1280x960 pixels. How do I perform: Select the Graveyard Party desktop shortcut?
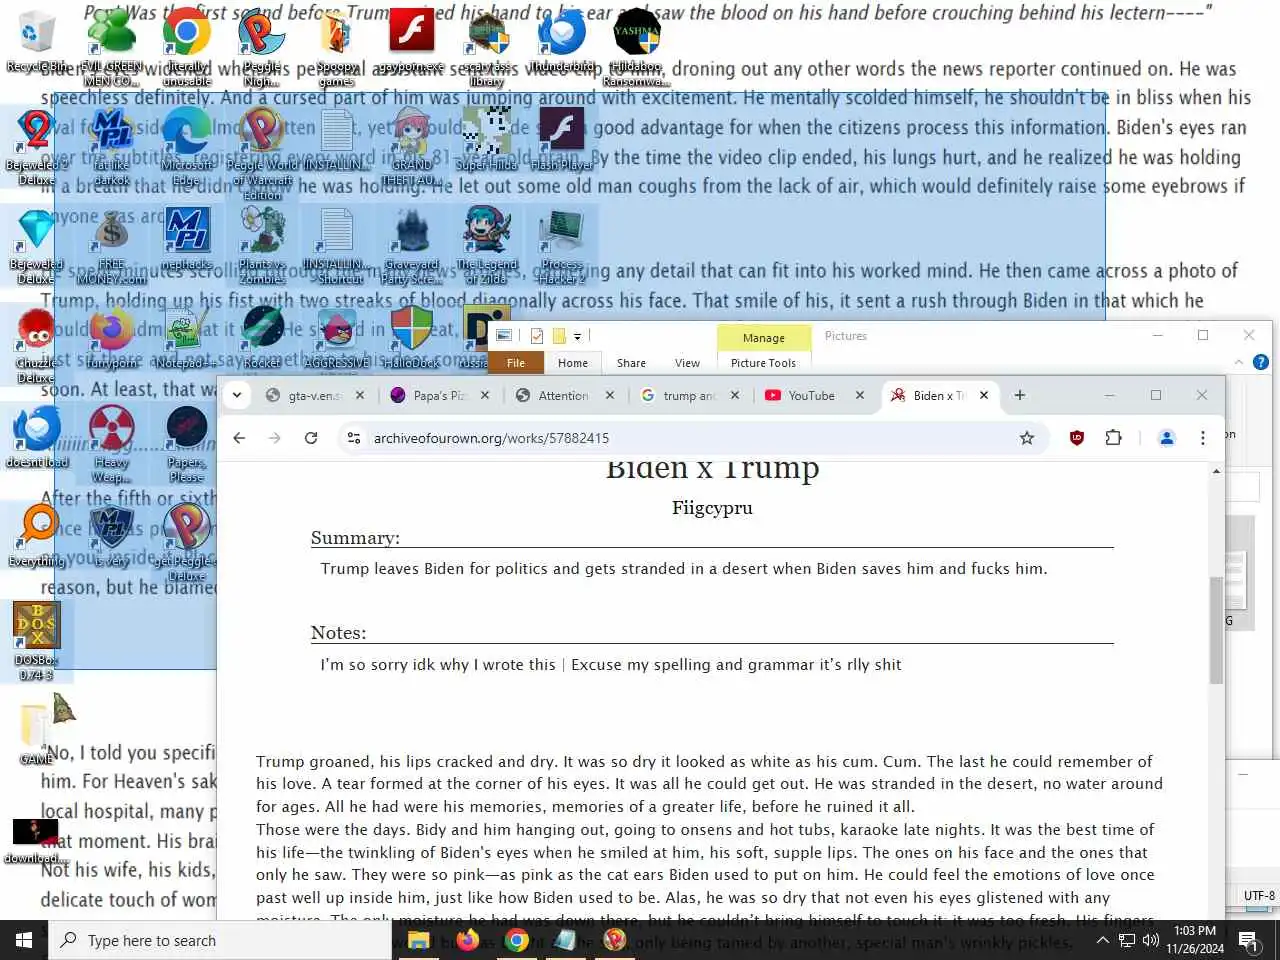tap(411, 245)
